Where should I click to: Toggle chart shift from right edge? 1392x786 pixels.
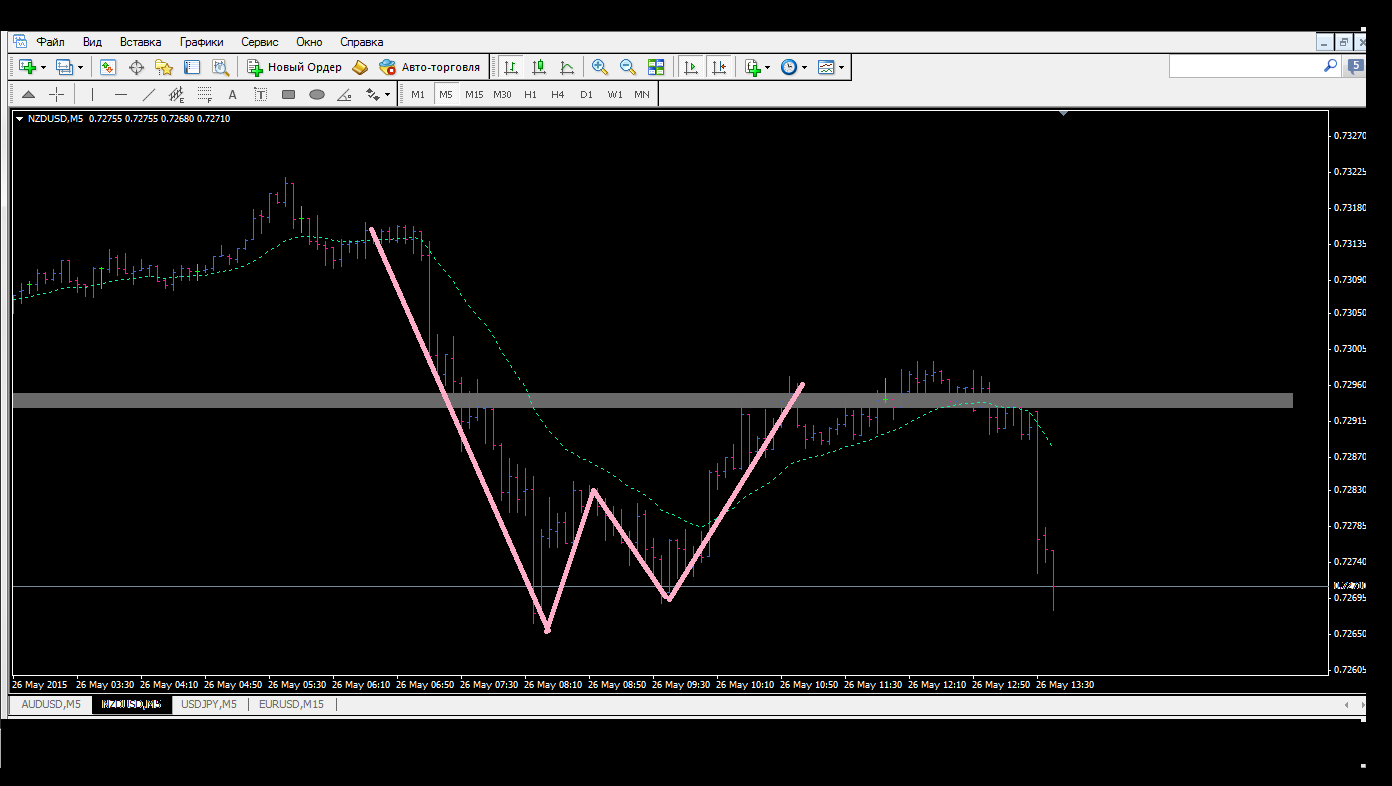point(719,67)
